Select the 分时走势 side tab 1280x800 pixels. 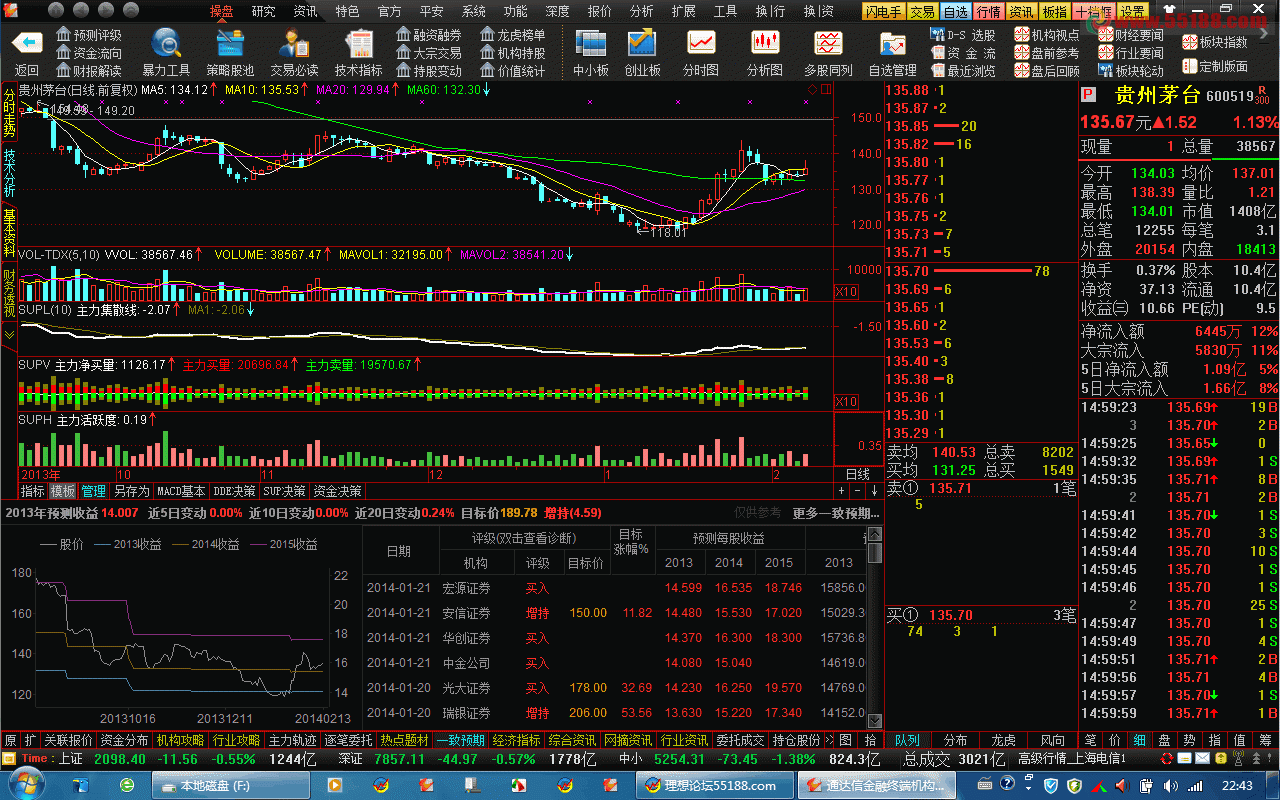(9, 113)
